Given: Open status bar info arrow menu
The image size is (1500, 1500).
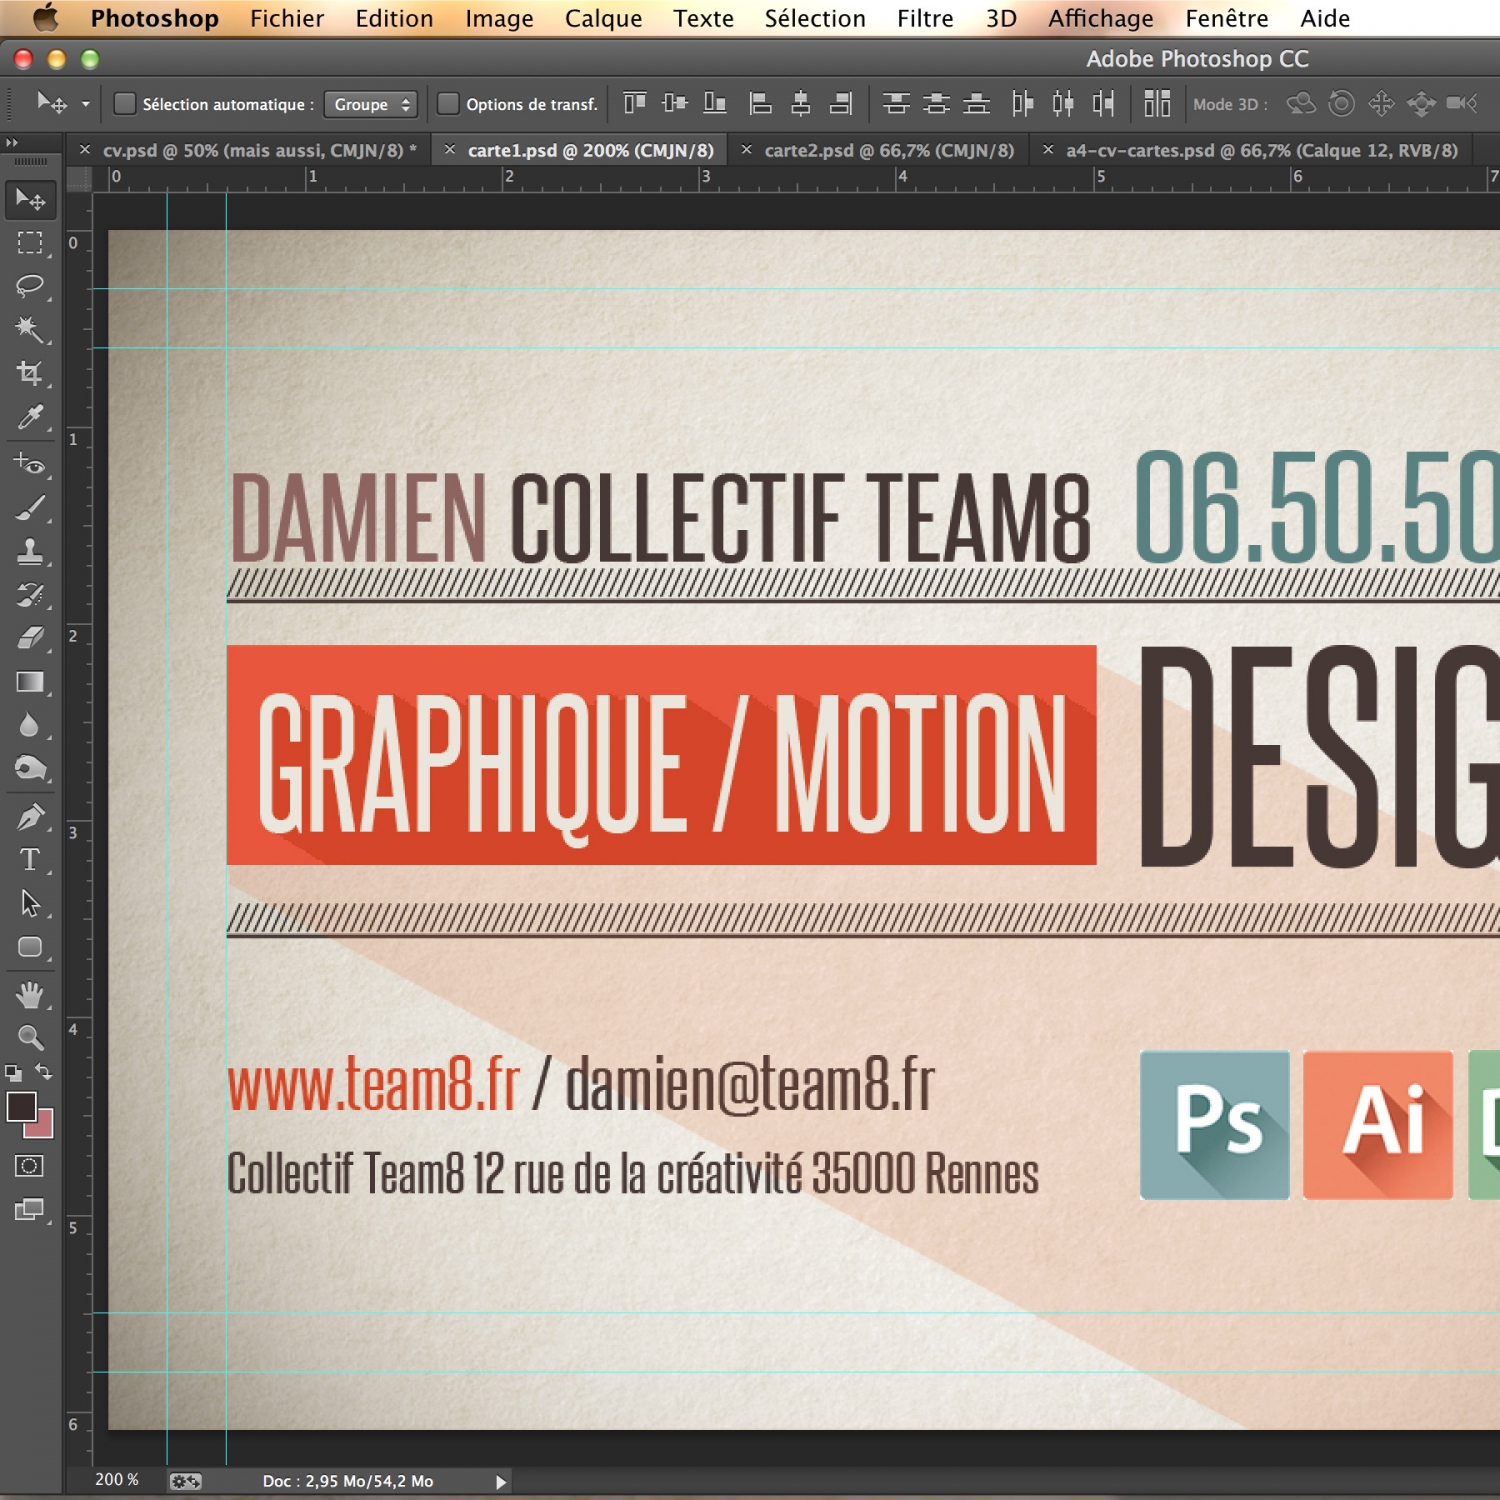Looking at the screenshot, I should (x=501, y=1482).
